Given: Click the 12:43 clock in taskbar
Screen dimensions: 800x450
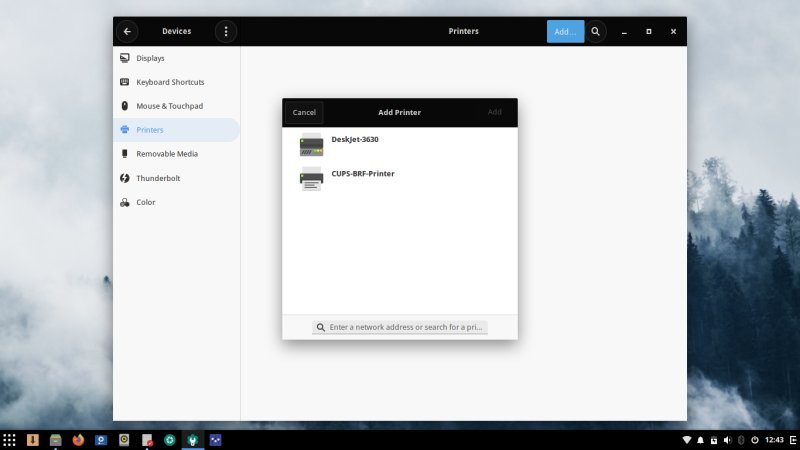Looking at the screenshot, I should click(774, 440).
